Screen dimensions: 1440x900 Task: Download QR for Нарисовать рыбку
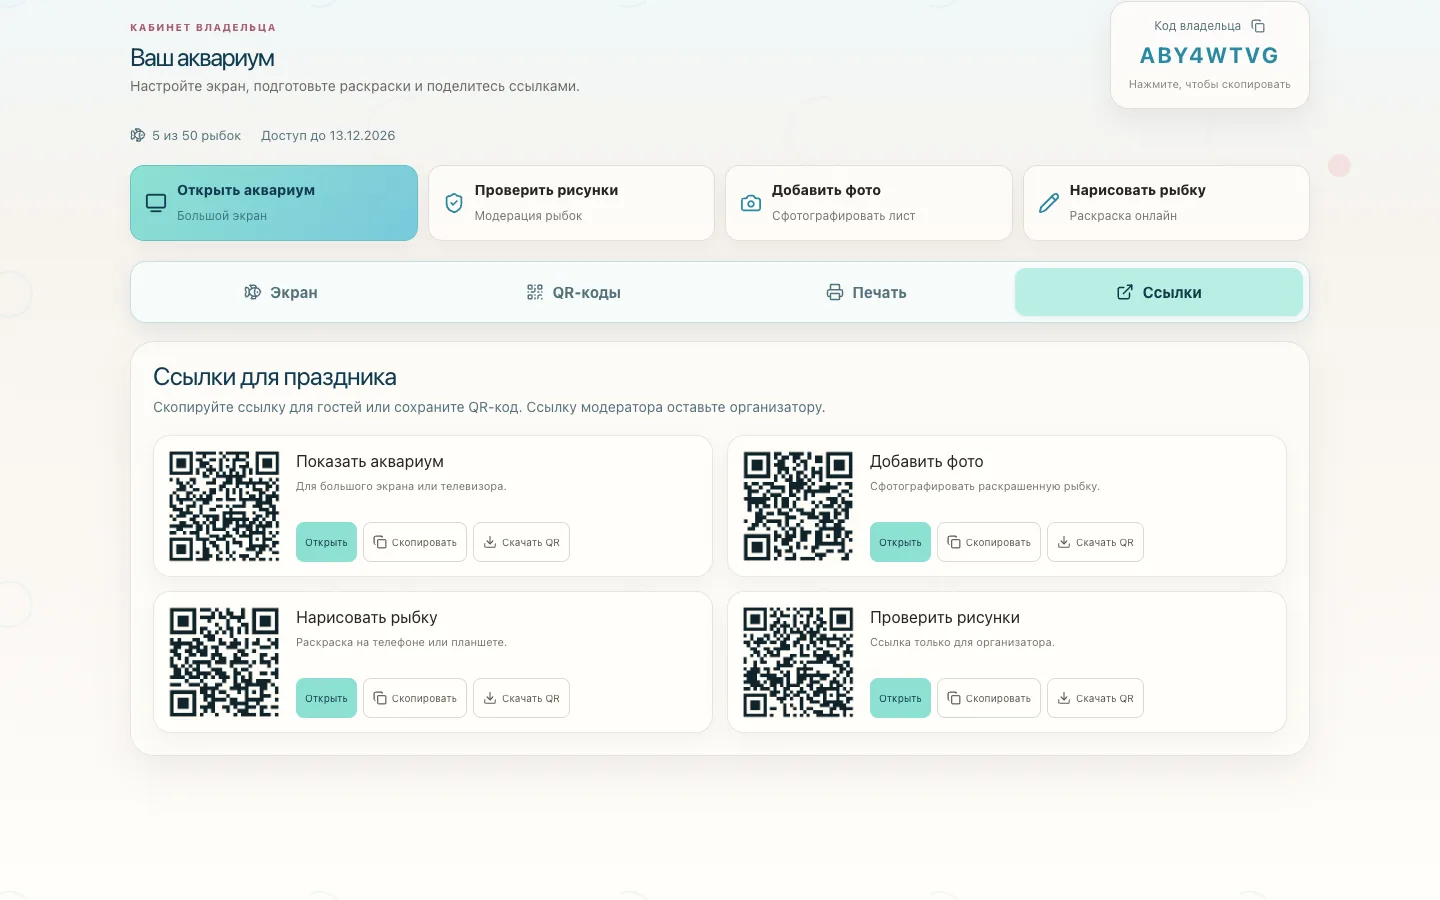(521, 698)
